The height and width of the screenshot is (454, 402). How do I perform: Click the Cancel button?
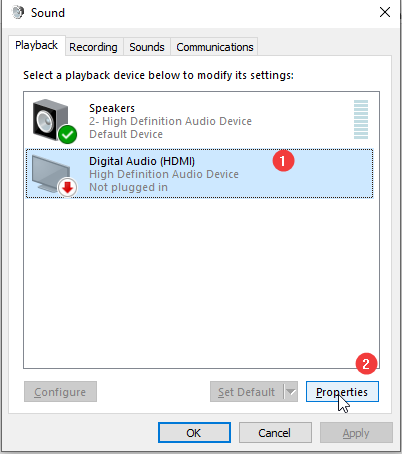[x=275, y=433]
